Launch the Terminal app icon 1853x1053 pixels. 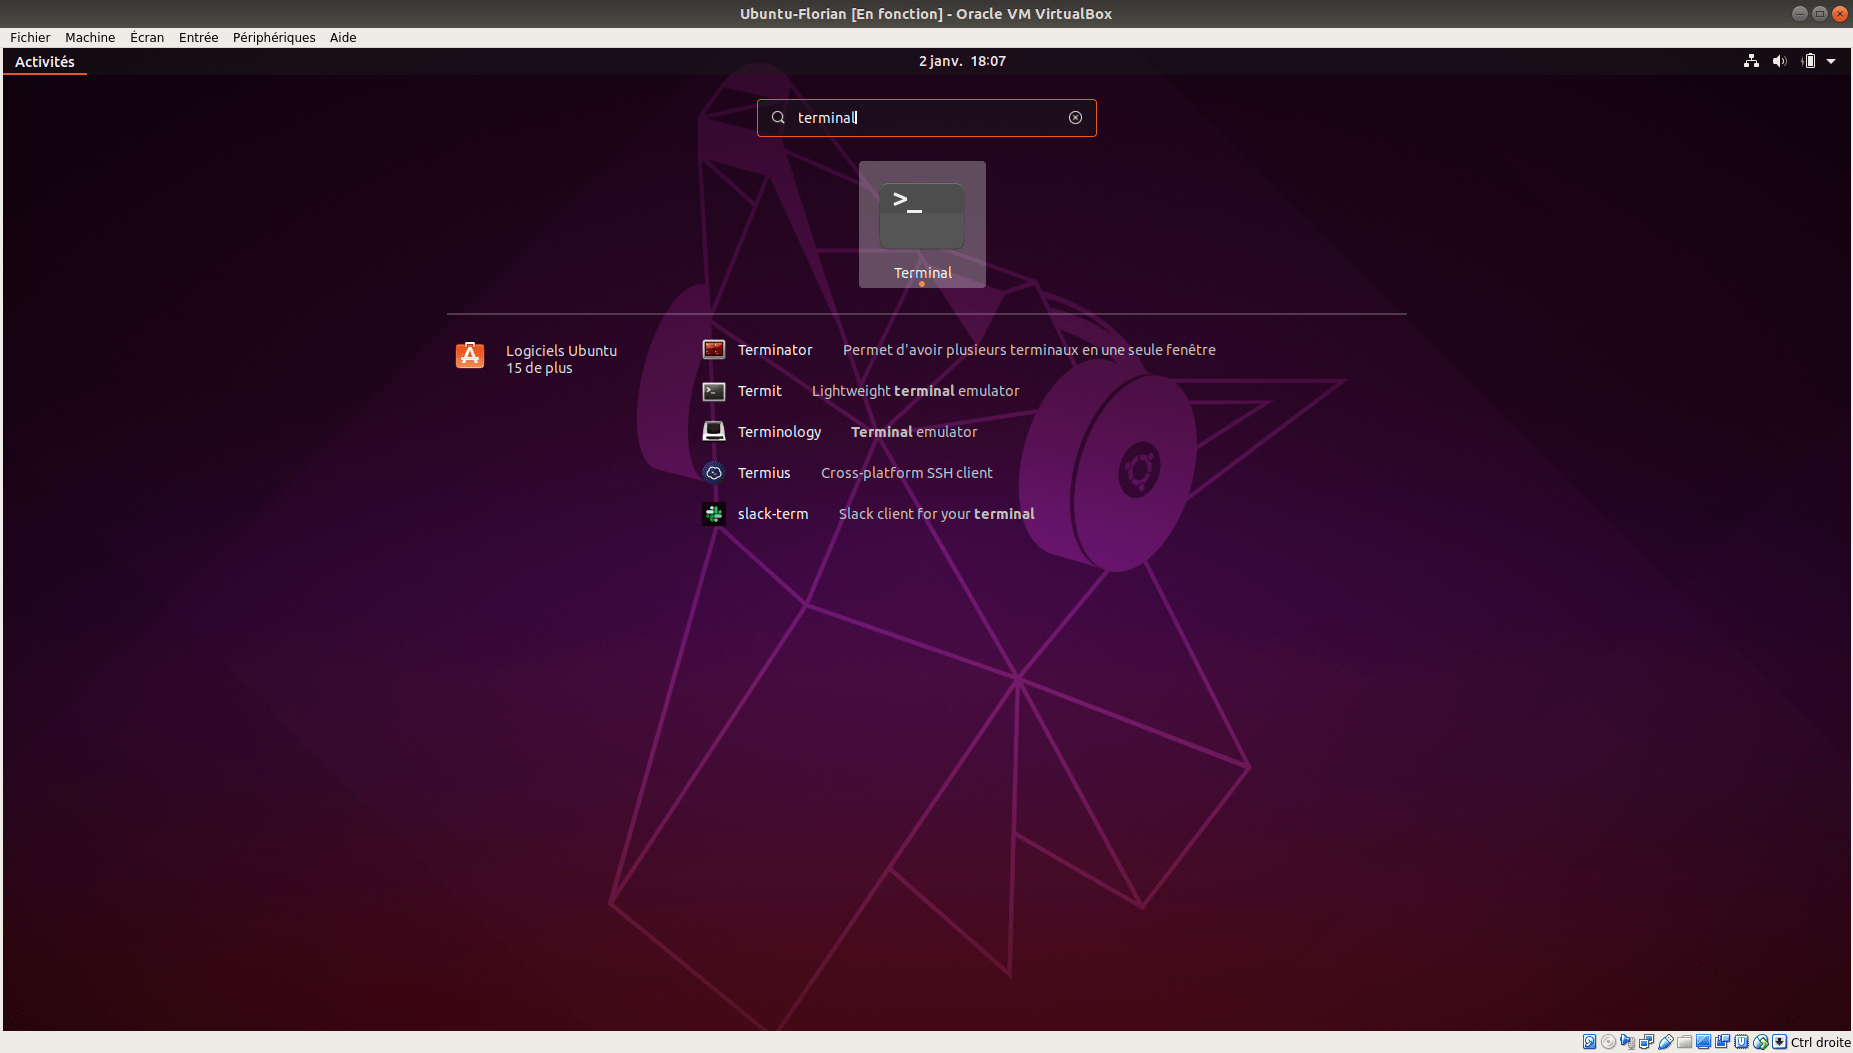[x=921, y=217]
